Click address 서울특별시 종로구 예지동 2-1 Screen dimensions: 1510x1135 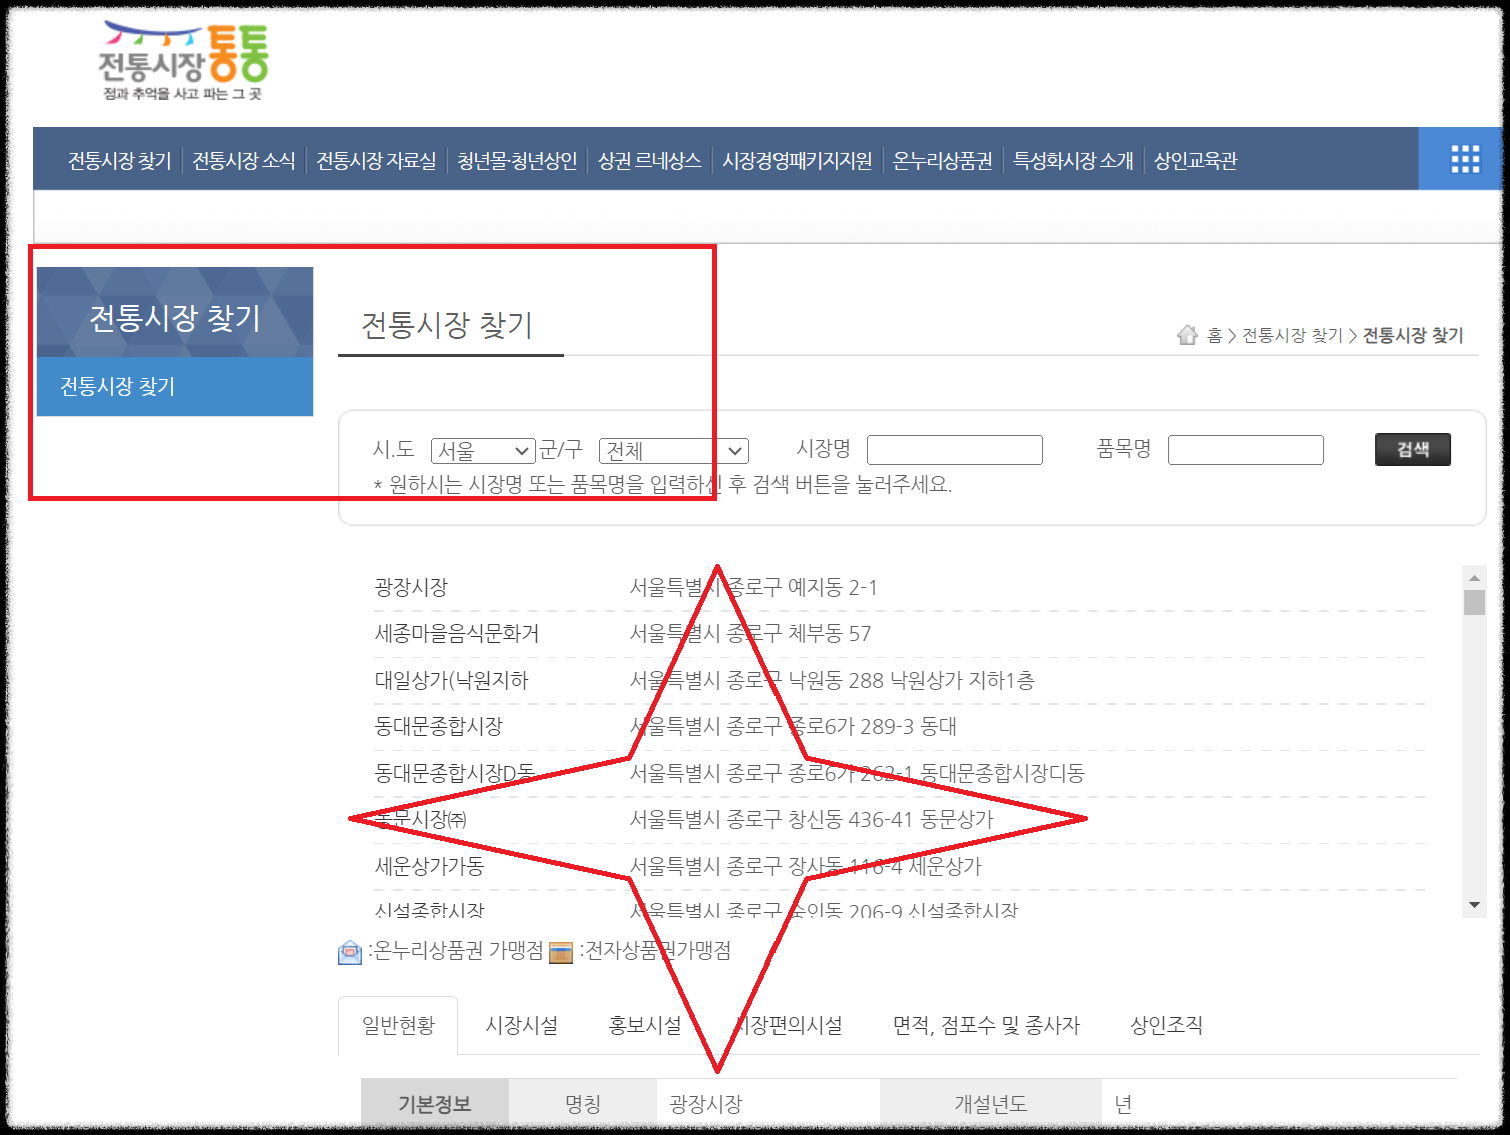click(753, 588)
